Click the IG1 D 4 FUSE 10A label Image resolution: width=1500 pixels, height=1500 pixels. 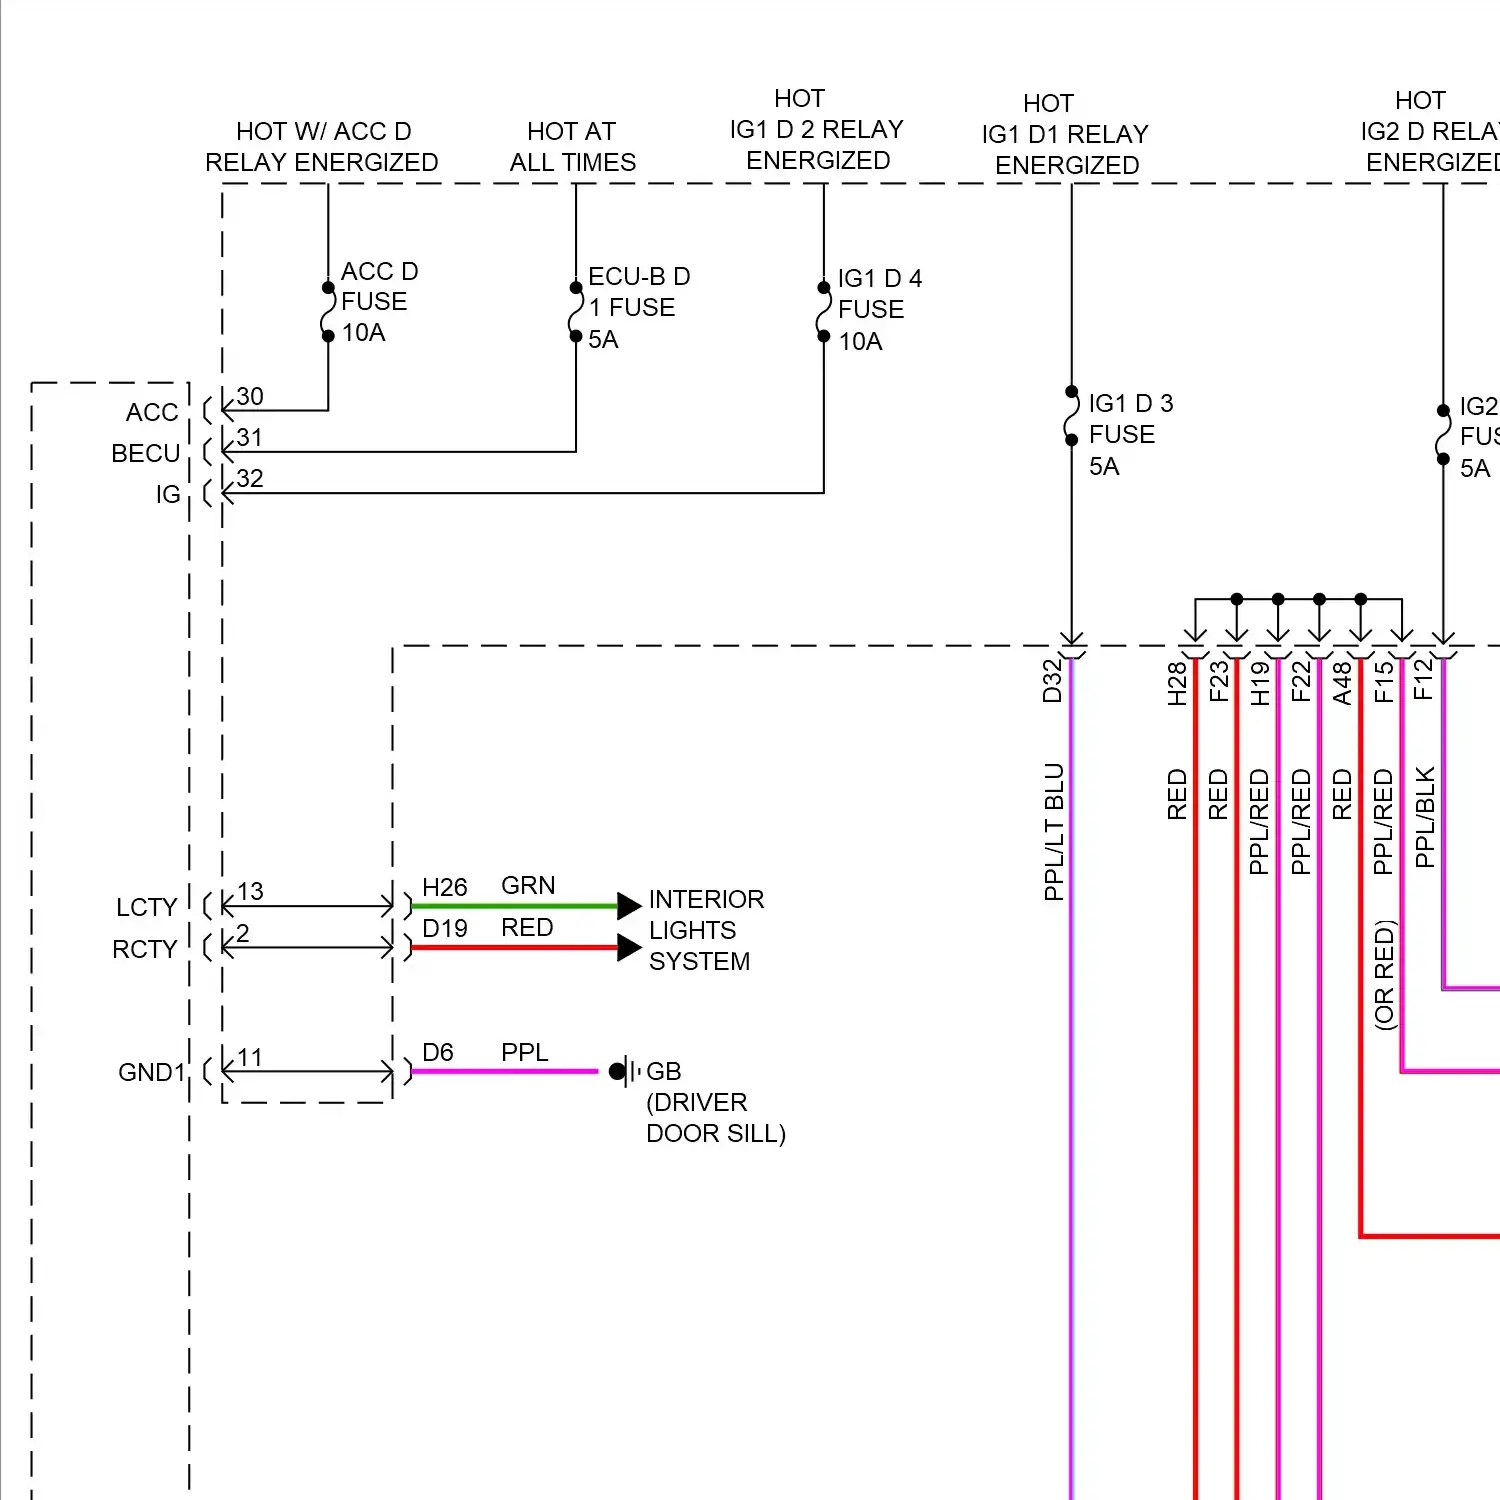pyautogui.click(x=879, y=310)
